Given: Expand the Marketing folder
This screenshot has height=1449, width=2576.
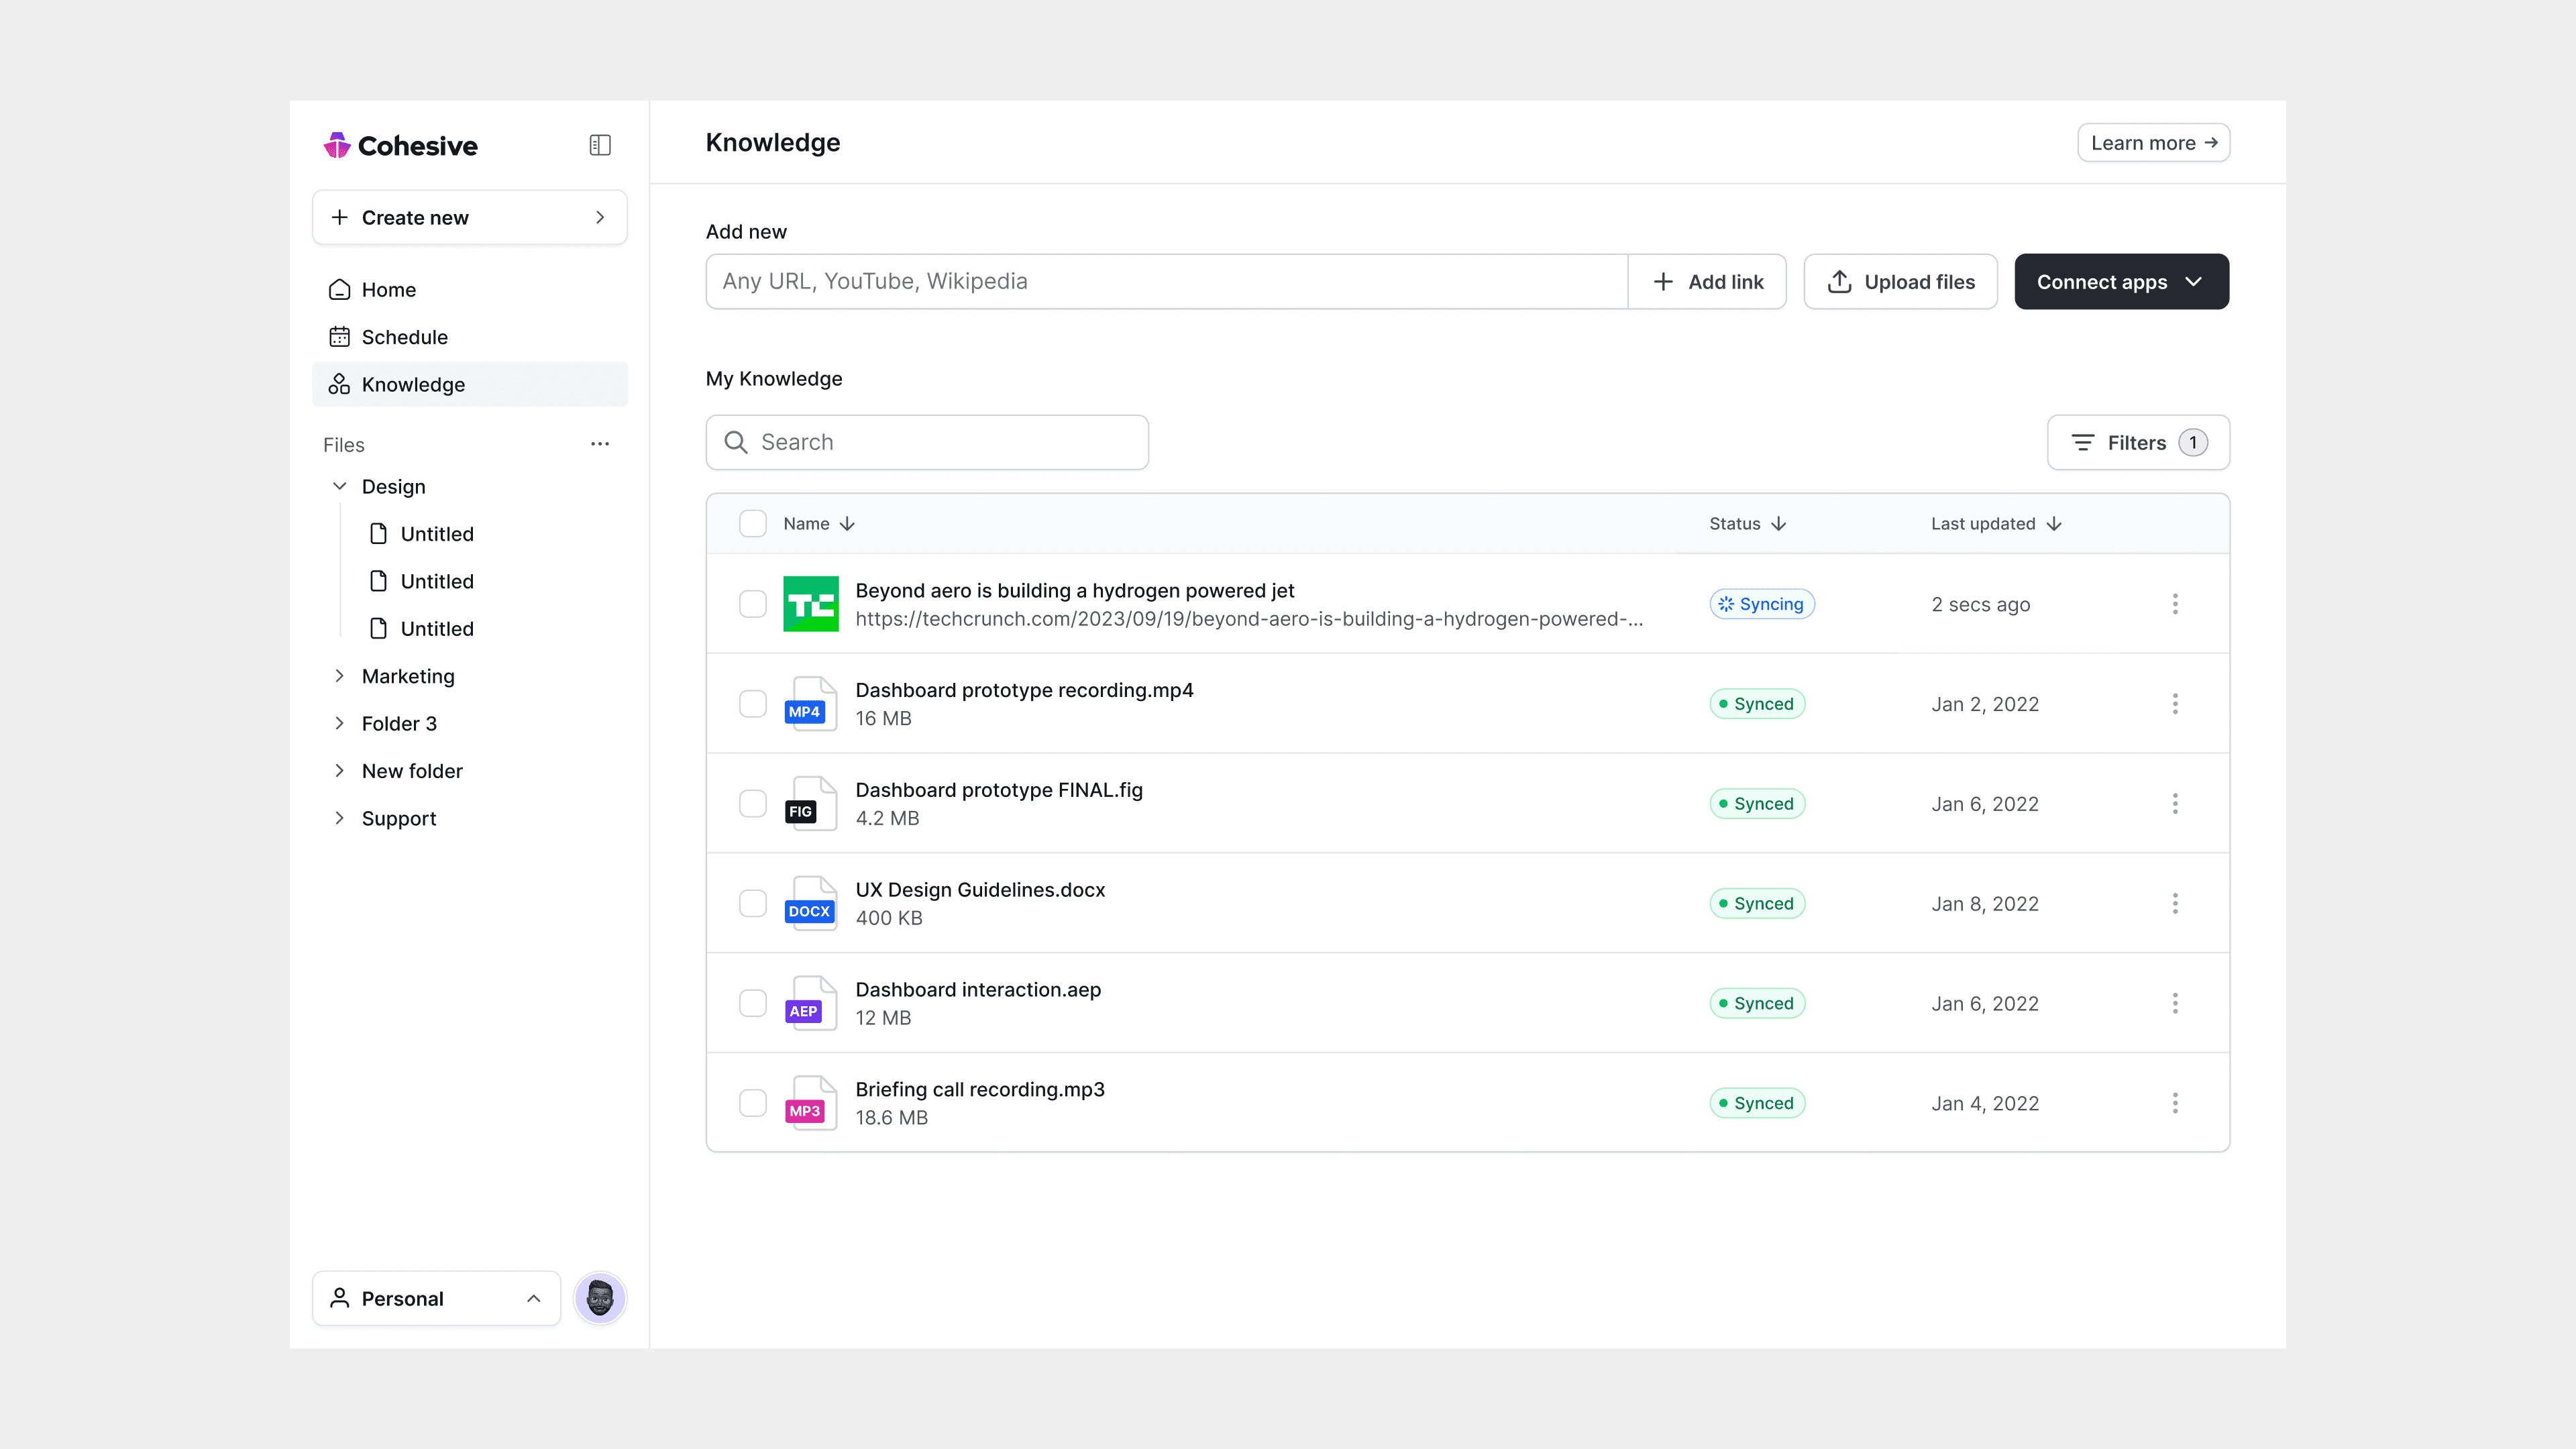Looking at the screenshot, I should coord(339,676).
